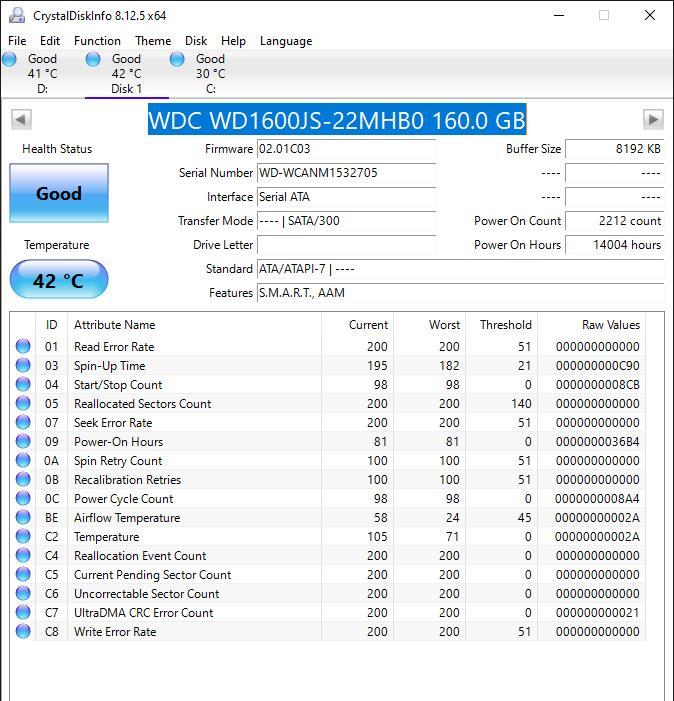Select the Power Cycle Count attribute name
This screenshot has height=701, width=674.
pos(123,498)
